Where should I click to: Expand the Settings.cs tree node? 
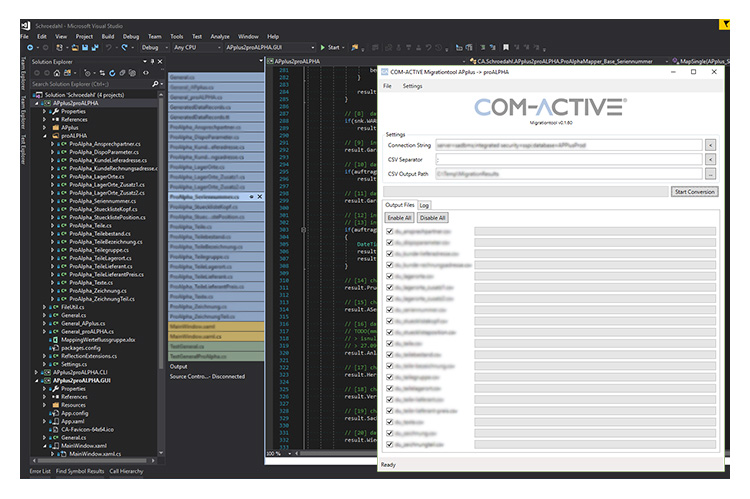[44, 364]
